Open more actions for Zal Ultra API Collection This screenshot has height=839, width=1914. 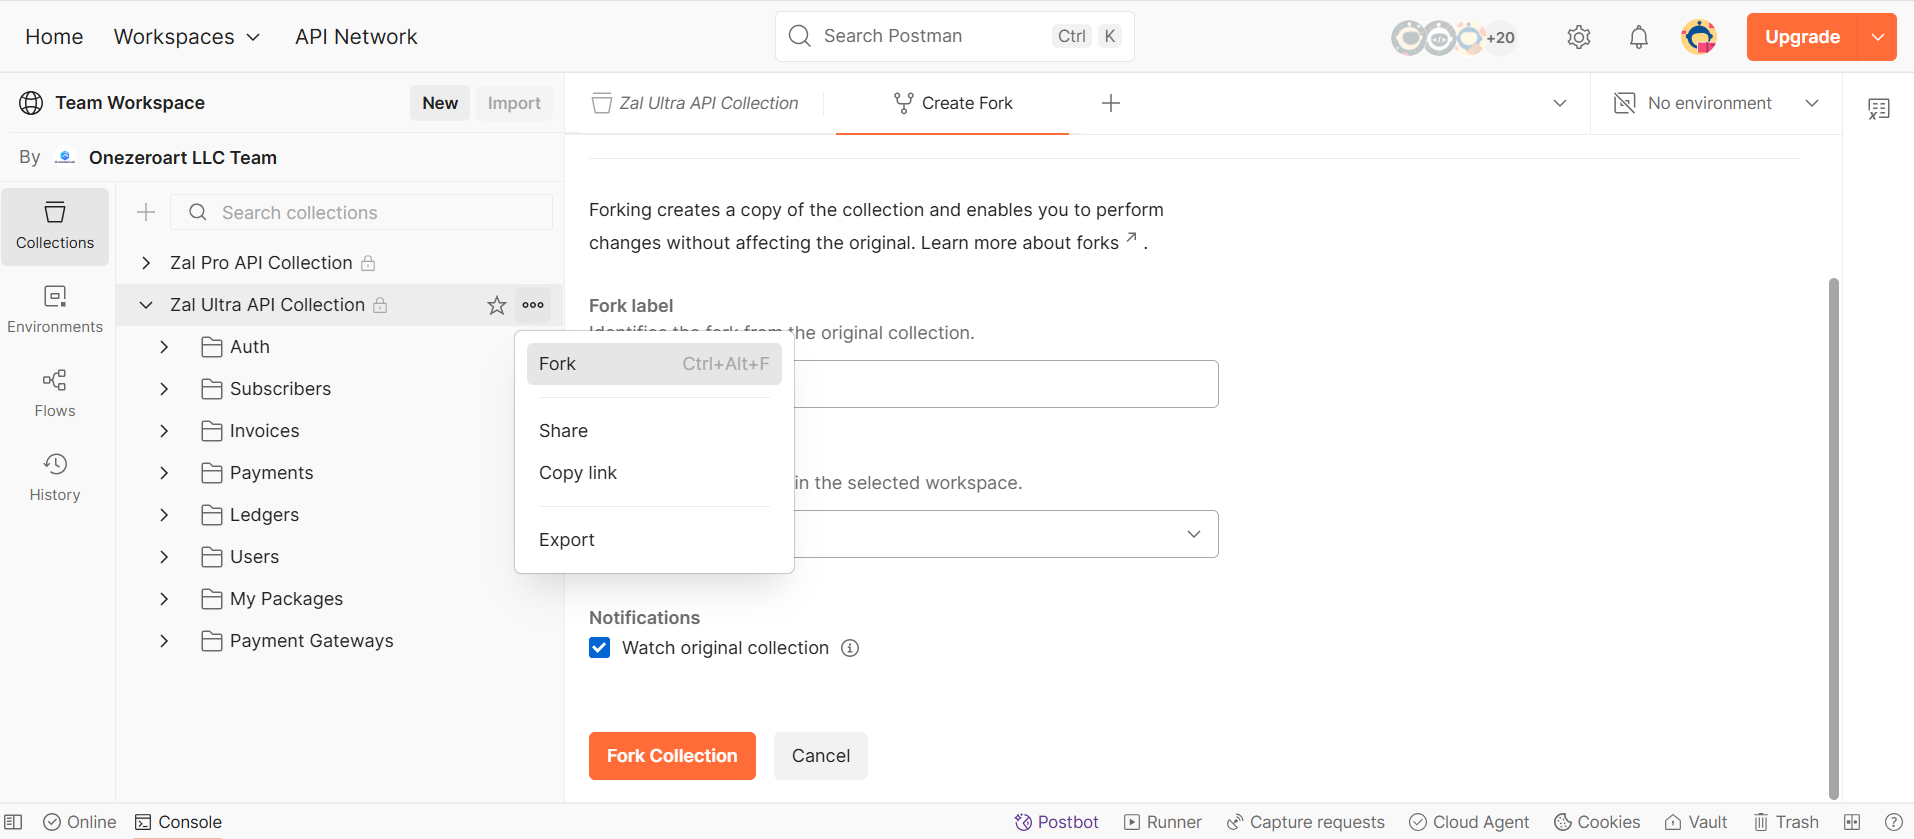533,305
